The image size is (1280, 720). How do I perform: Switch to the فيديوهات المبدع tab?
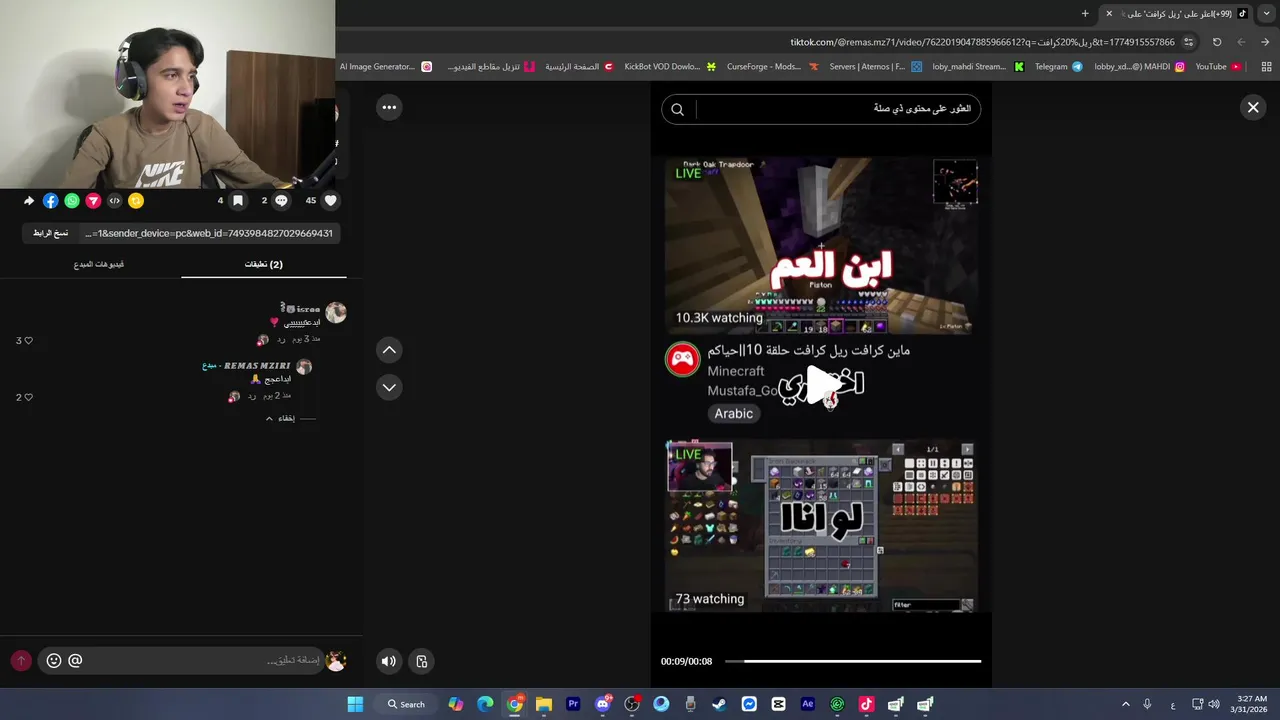(99, 265)
